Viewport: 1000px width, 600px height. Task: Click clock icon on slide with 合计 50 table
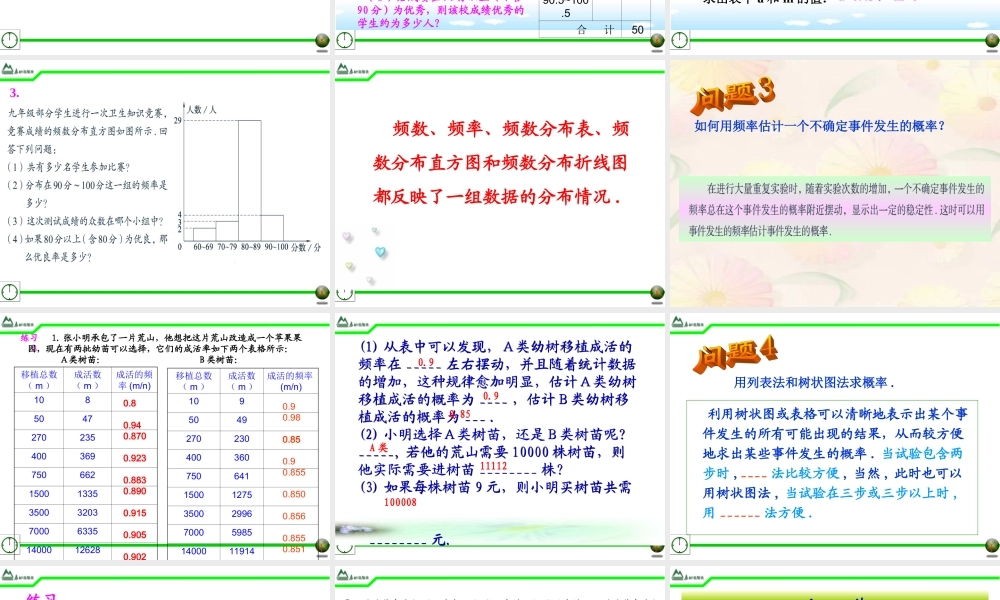[x=344, y=40]
